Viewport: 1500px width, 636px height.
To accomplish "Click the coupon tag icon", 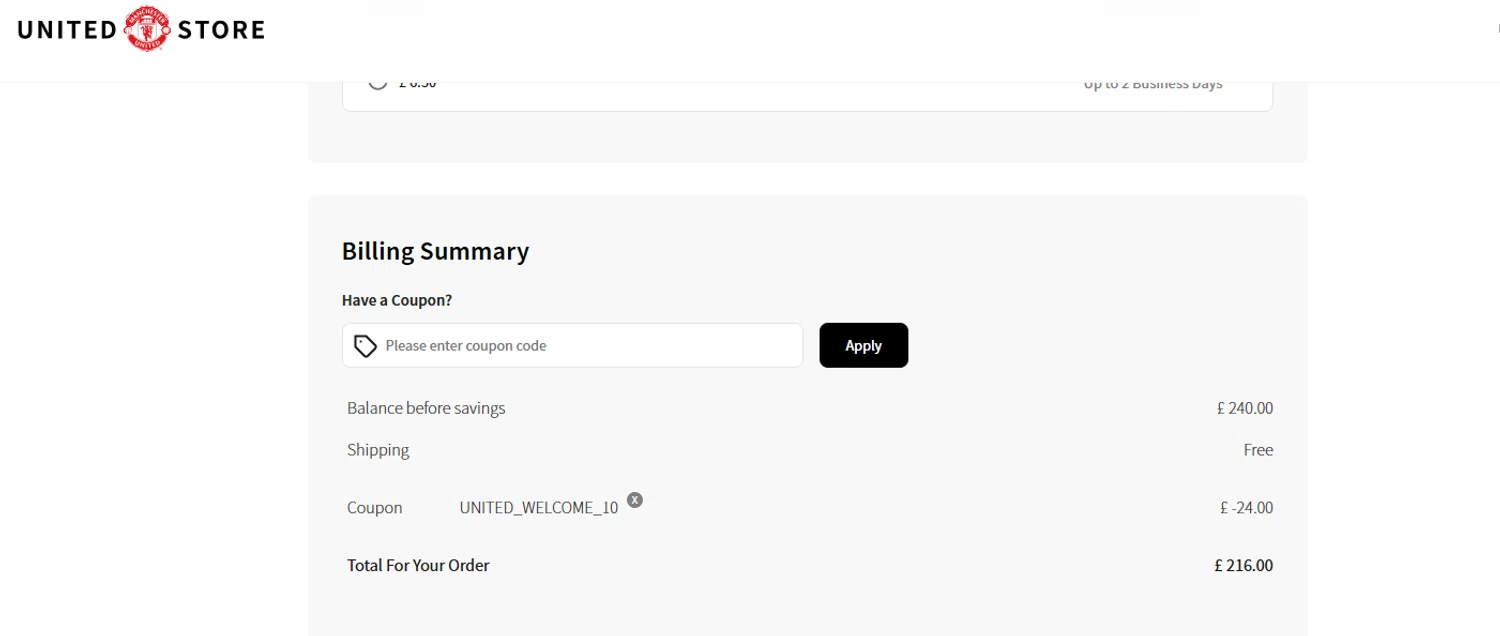I will (x=366, y=346).
